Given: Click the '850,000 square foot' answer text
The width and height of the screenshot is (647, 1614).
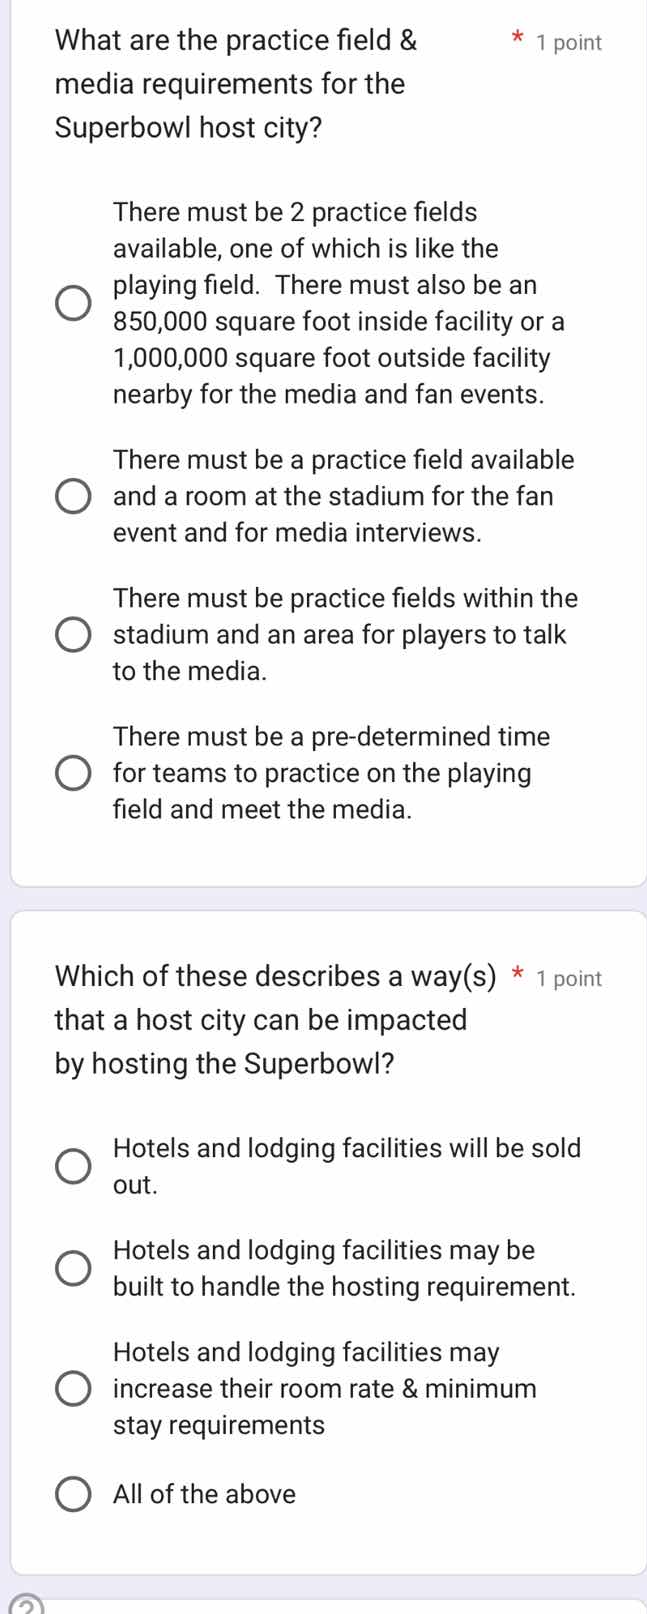Looking at the screenshot, I should (x=338, y=321).
